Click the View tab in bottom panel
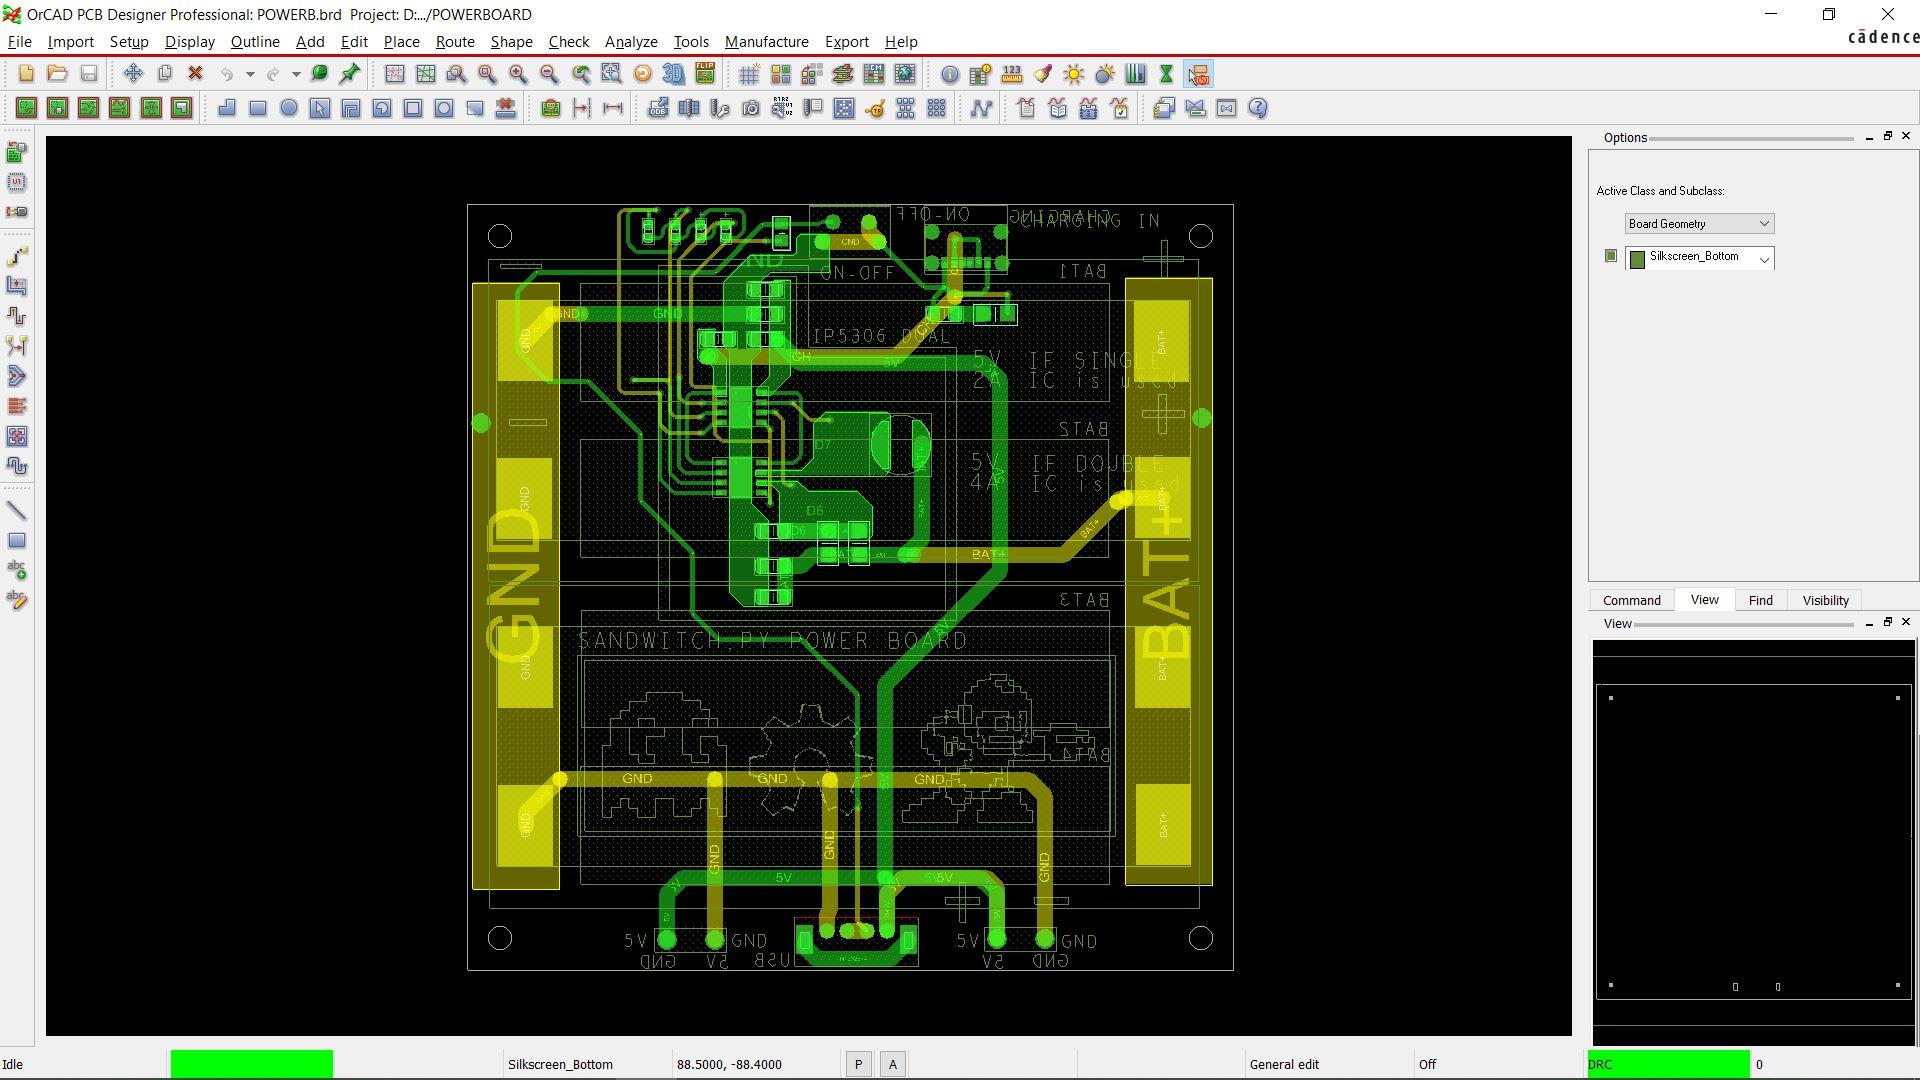 (x=1704, y=600)
